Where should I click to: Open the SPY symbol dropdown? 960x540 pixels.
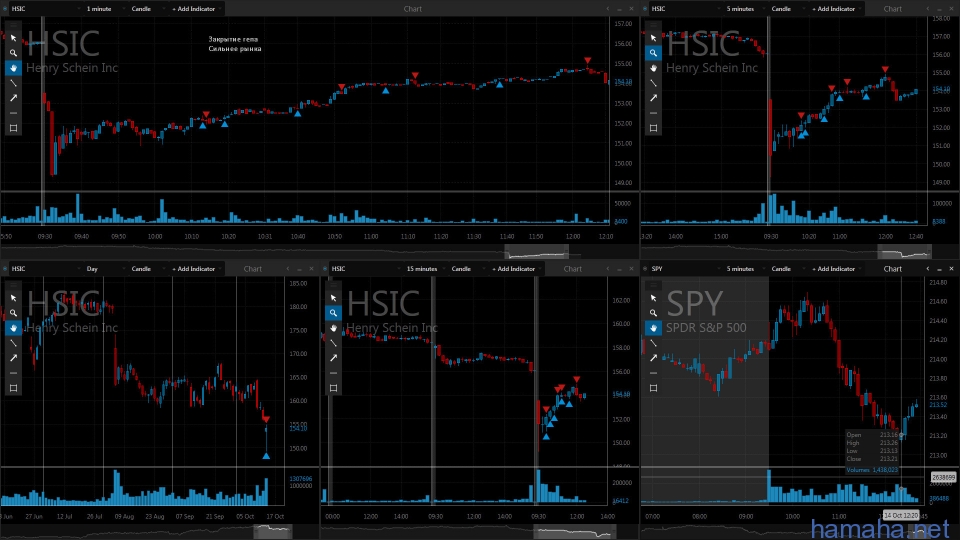(x=685, y=269)
